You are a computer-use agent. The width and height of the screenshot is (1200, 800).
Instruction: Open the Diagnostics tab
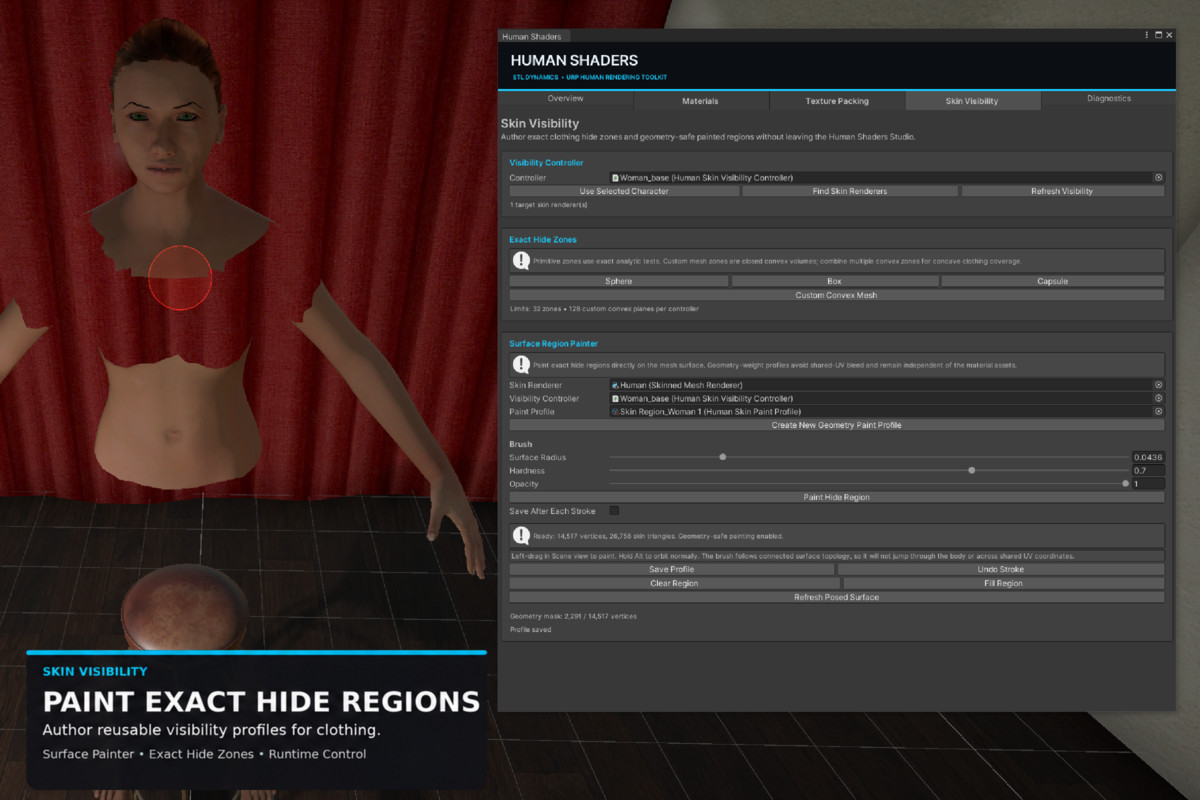coord(1109,99)
